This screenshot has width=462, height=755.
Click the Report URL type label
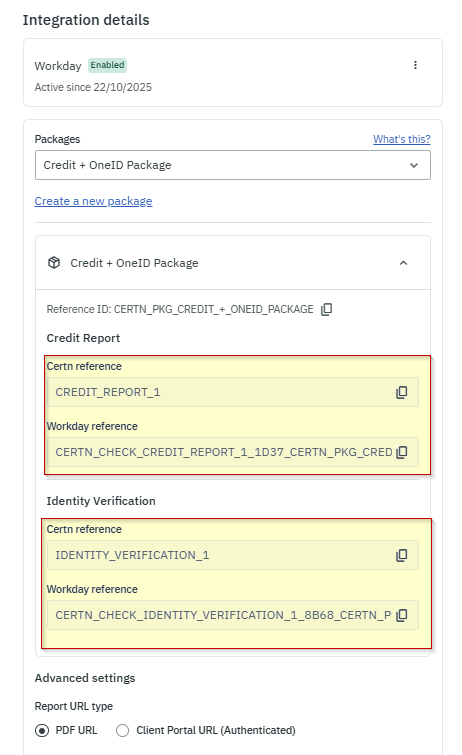tap(74, 706)
